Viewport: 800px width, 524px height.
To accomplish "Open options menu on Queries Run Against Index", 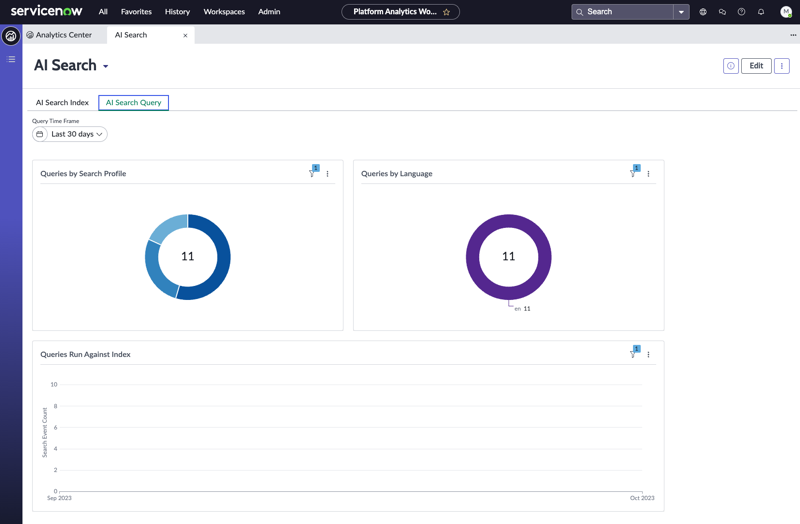I will pyautogui.click(x=648, y=355).
